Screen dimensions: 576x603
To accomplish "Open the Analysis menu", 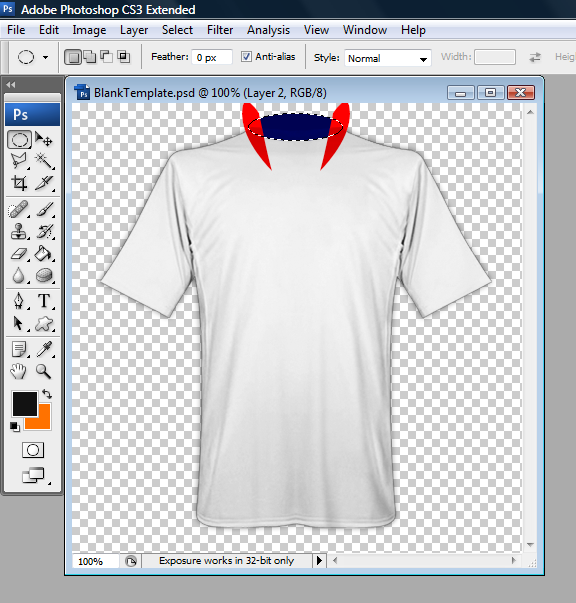I will coord(268,30).
